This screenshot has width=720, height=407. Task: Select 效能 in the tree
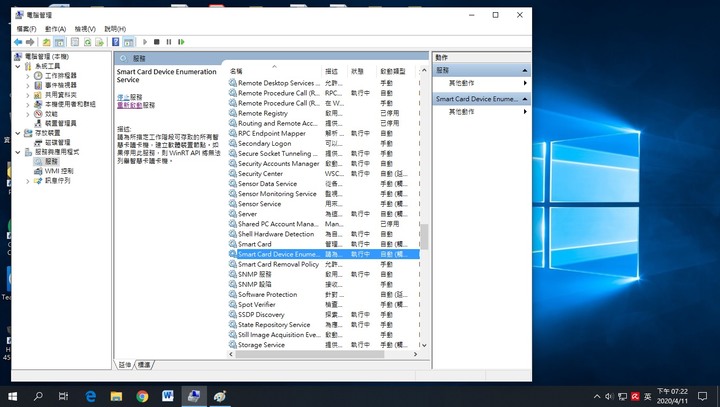(x=51, y=114)
